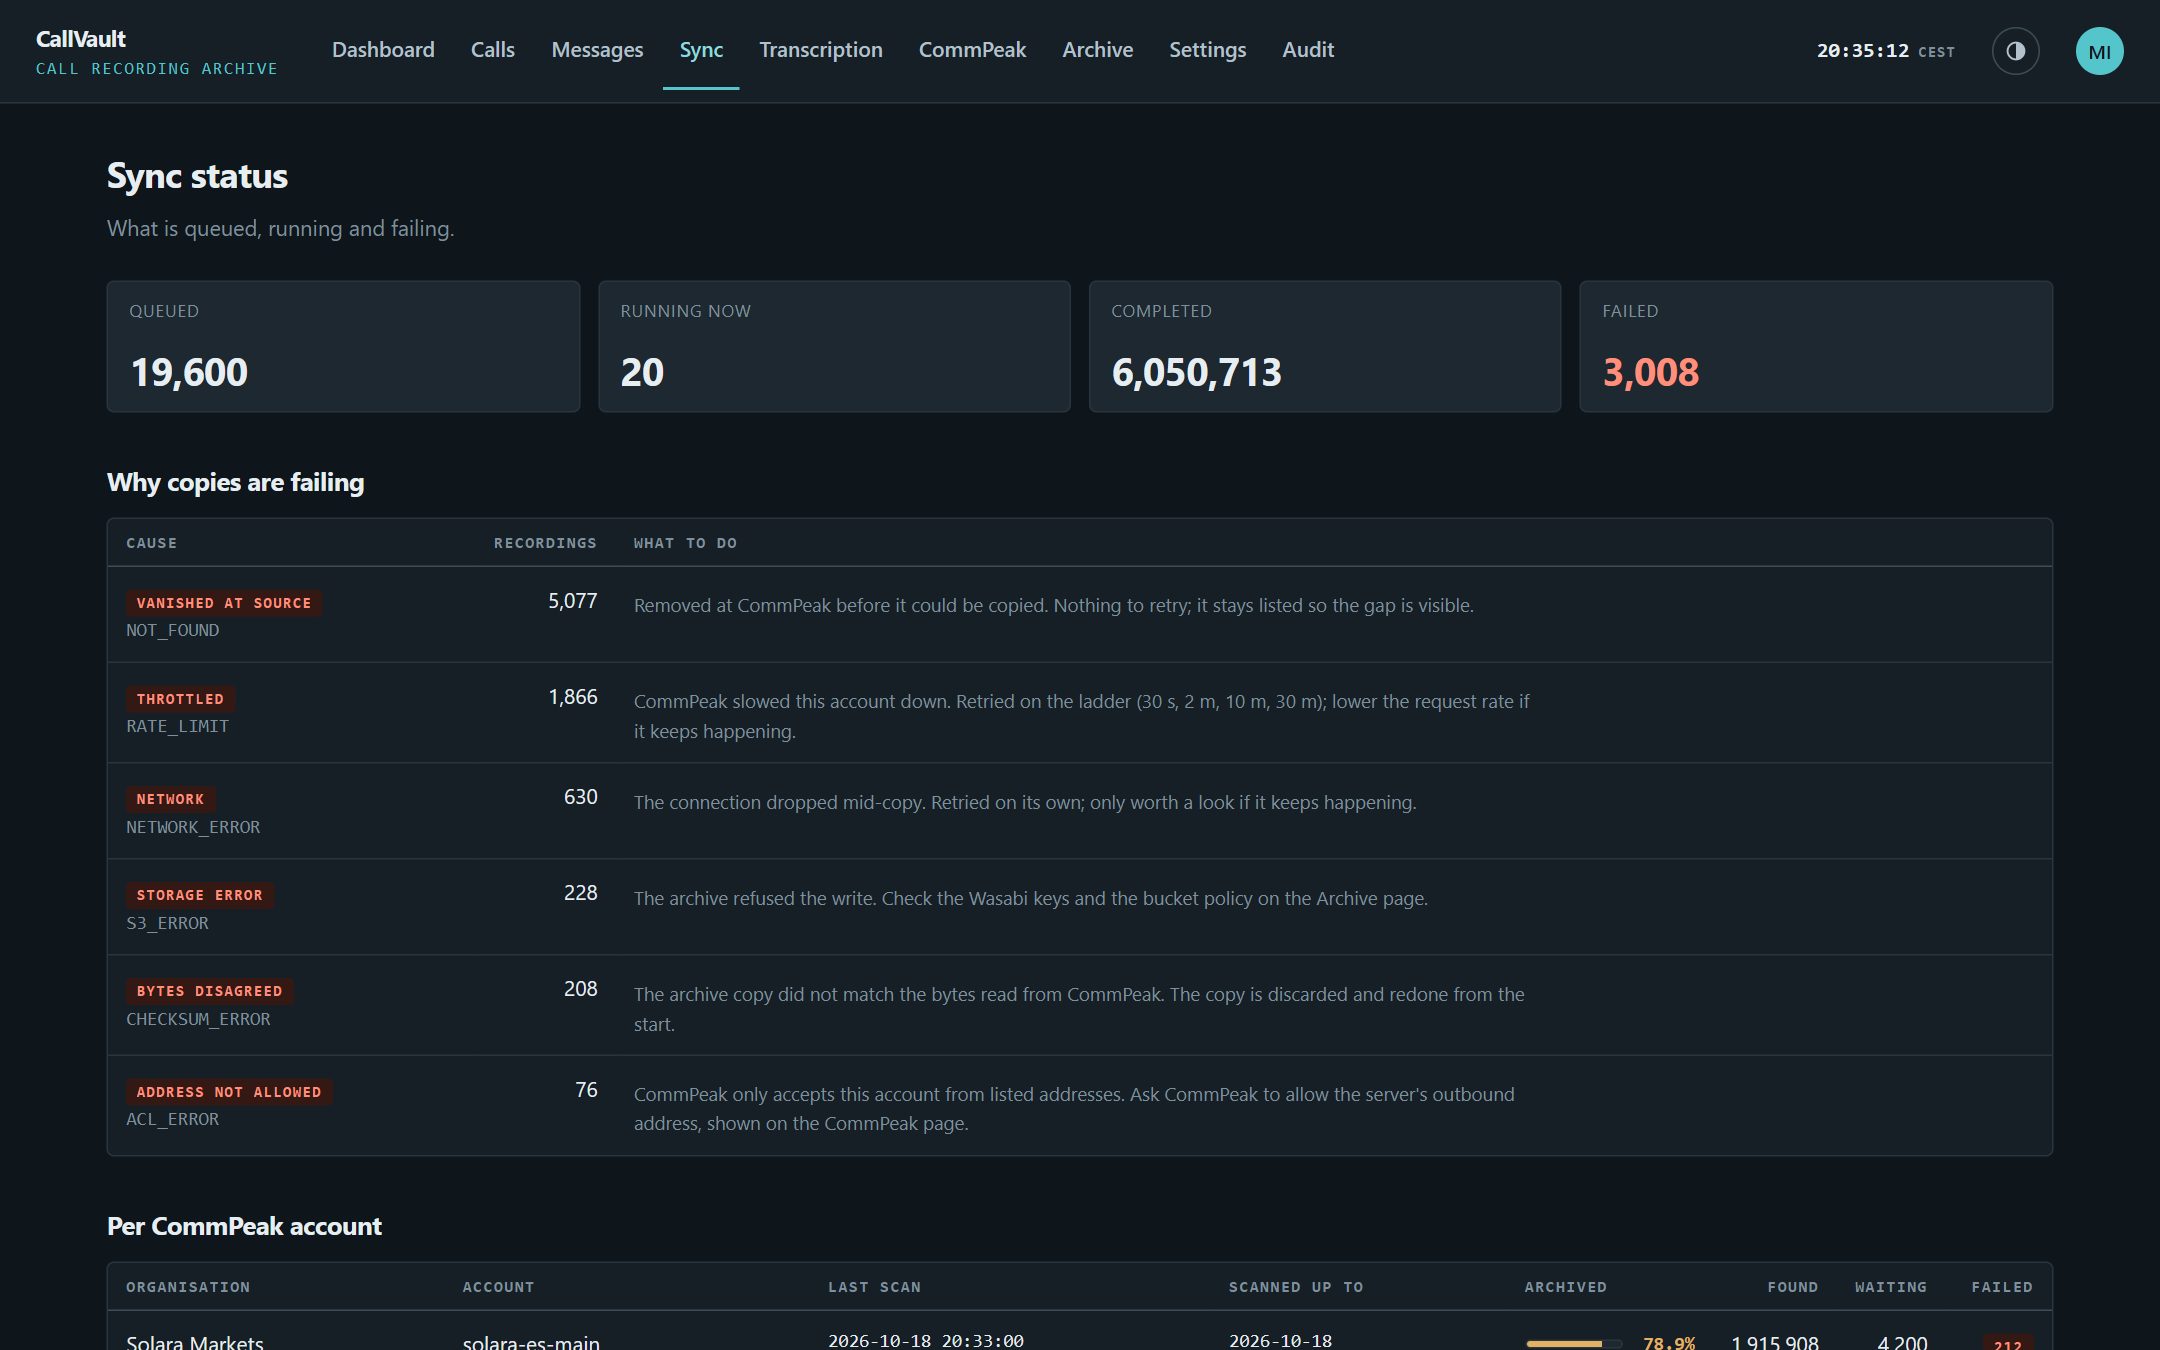This screenshot has width=2160, height=1350.
Task: Open the Audit tab
Action: pos(1308,50)
